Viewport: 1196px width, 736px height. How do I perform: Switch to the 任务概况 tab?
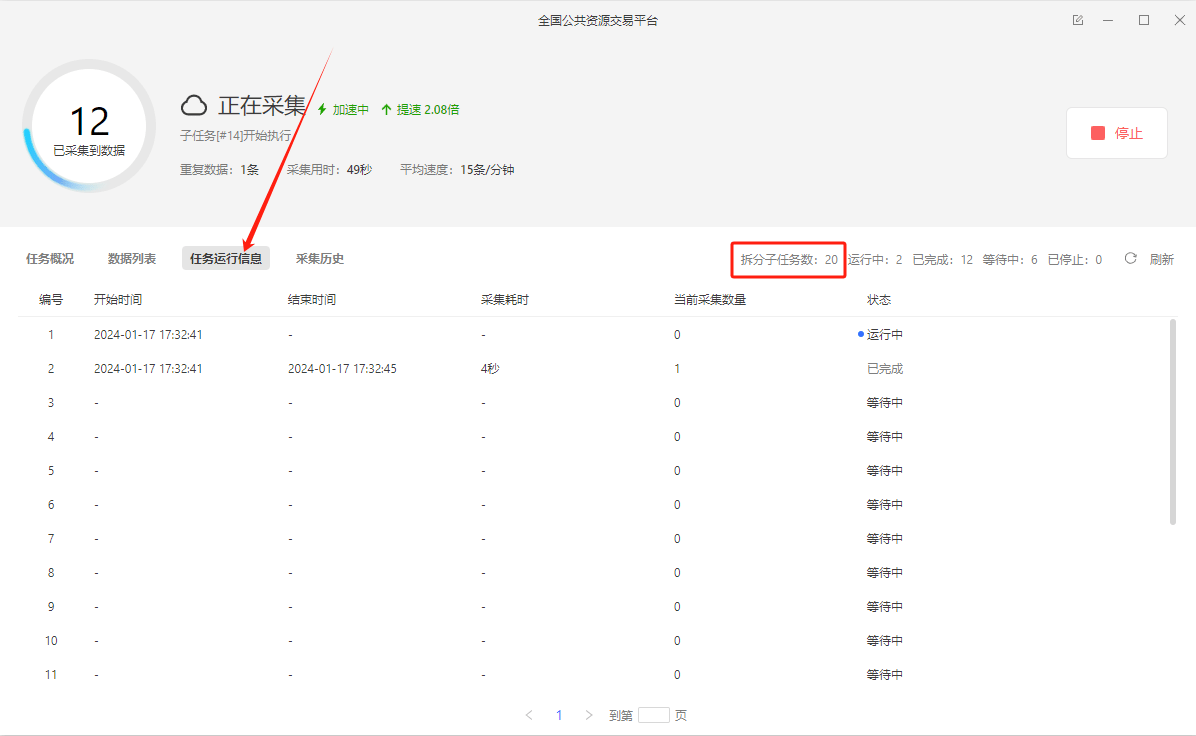[x=50, y=259]
